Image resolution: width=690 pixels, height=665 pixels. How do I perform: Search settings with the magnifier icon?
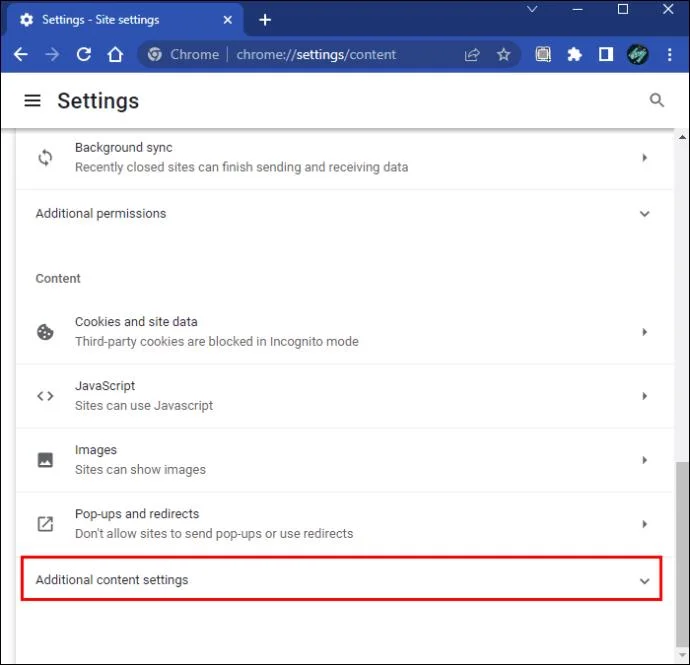tap(657, 100)
